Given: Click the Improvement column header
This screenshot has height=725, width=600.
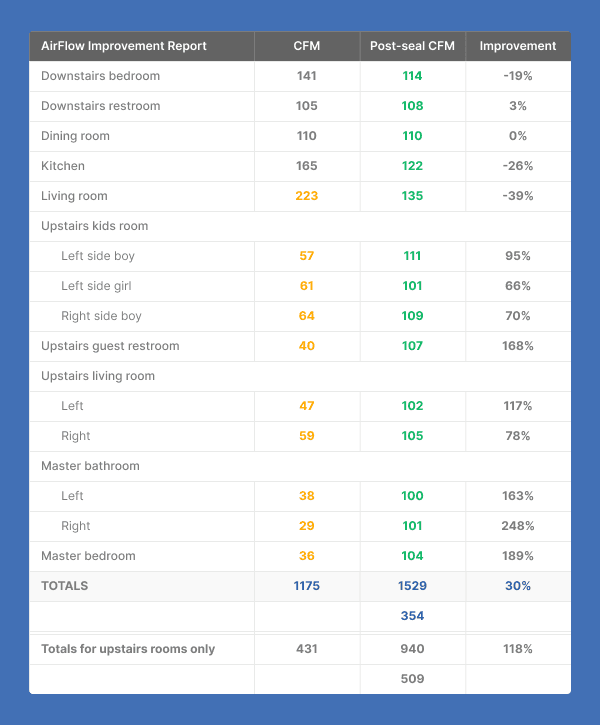Looking at the screenshot, I should [517, 46].
